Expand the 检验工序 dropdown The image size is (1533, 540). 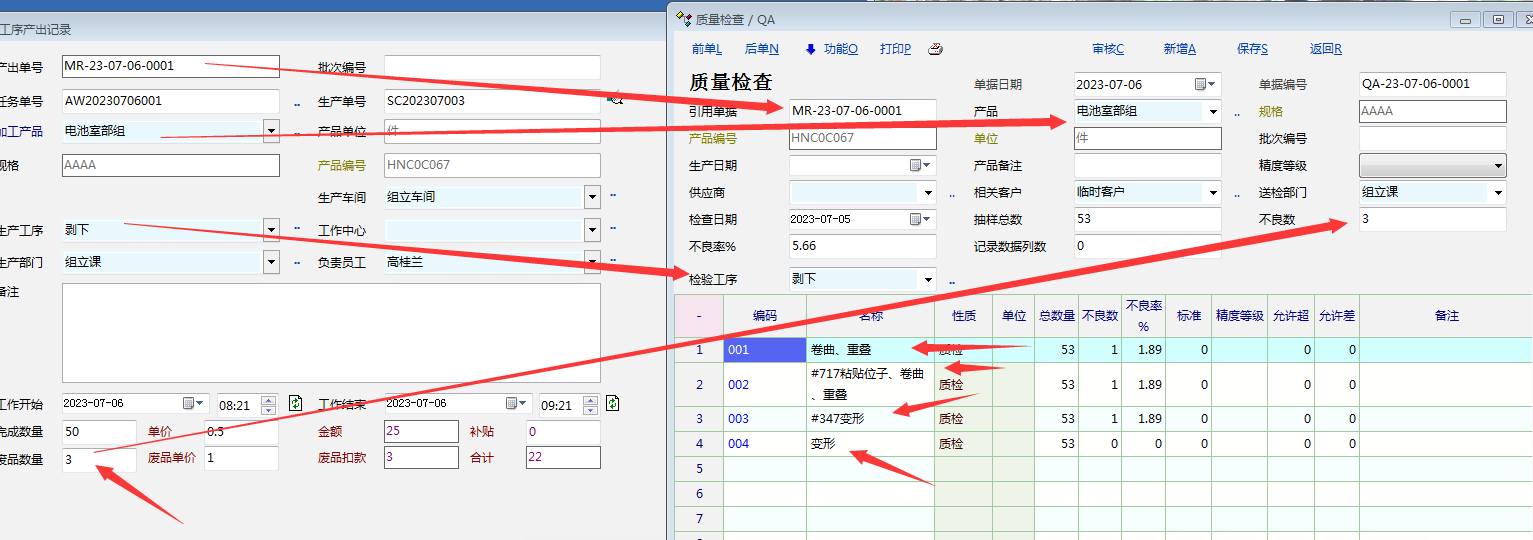[928, 280]
